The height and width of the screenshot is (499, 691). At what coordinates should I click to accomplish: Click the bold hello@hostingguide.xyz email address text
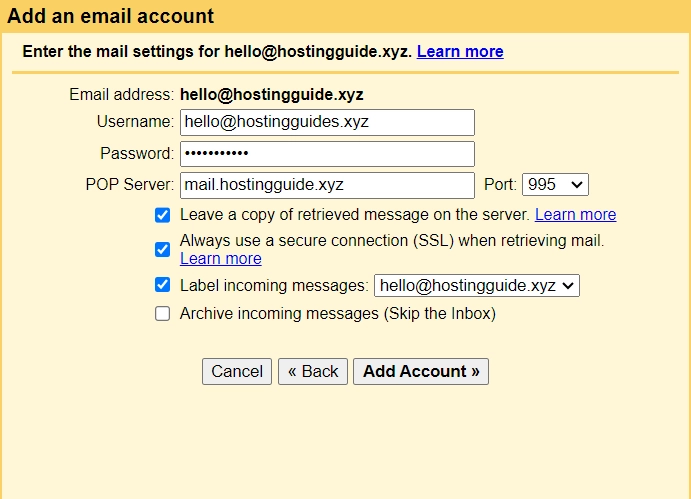pos(272,95)
